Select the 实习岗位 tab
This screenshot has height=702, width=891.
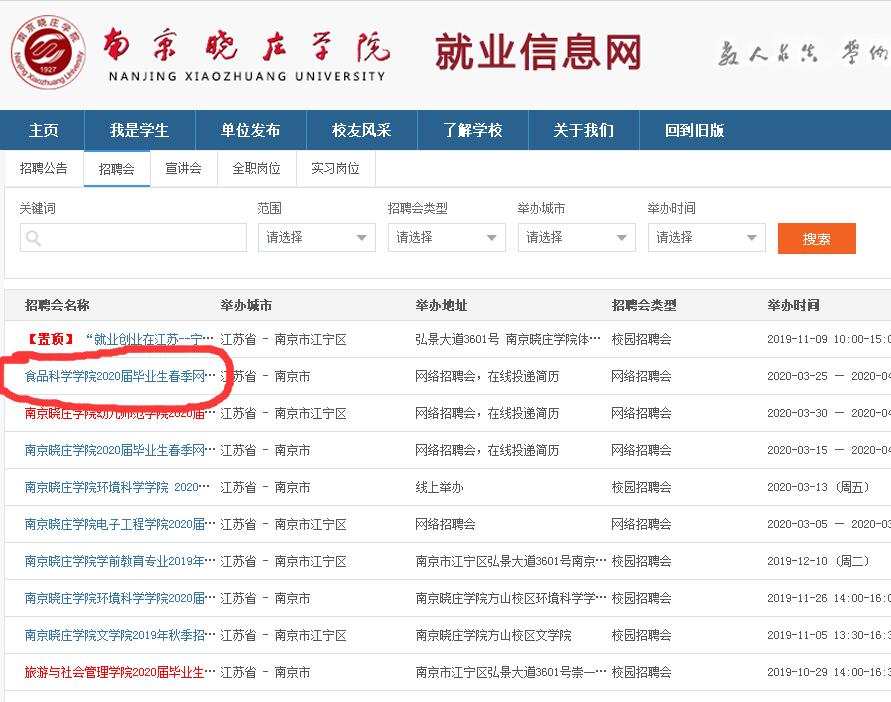pos(335,168)
